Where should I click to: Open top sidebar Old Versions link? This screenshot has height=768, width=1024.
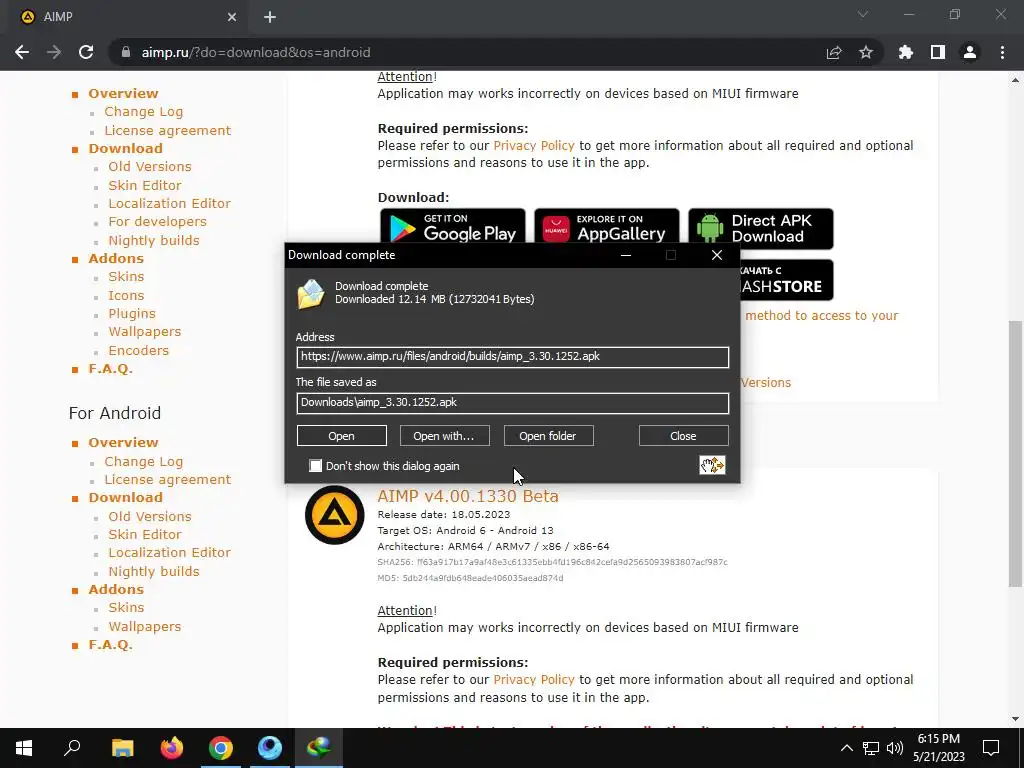[x=150, y=167]
